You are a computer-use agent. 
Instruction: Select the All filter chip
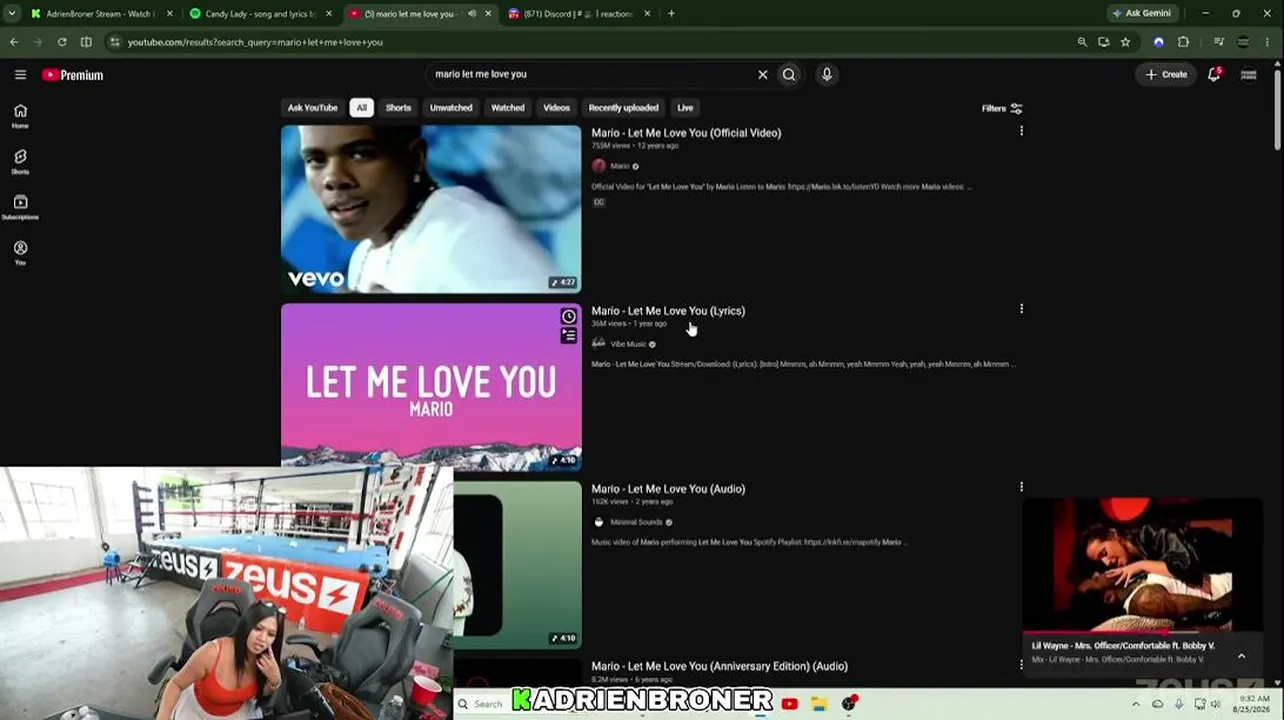(362, 108)
